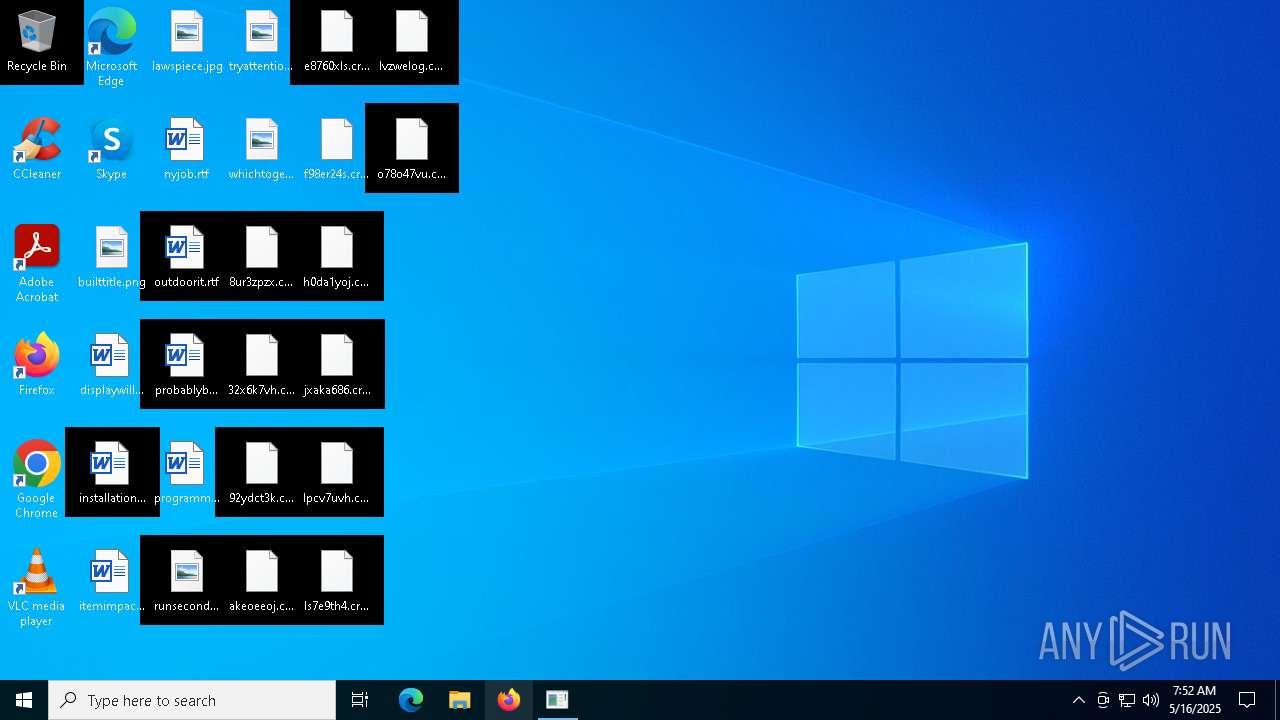Select the e8760xls.cr... file

pos(337,42)
